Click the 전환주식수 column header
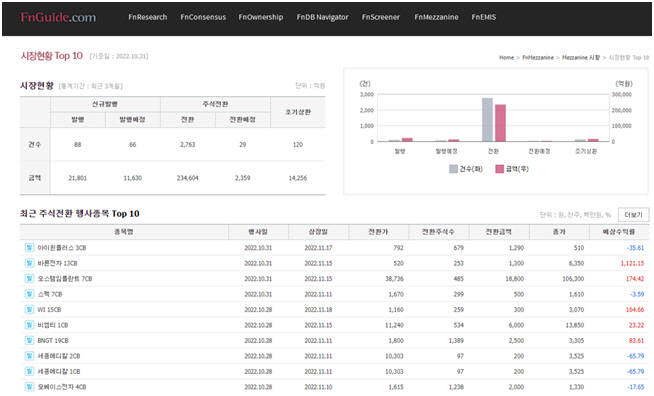This screenshot has height=396, width=654. (438, 232)
